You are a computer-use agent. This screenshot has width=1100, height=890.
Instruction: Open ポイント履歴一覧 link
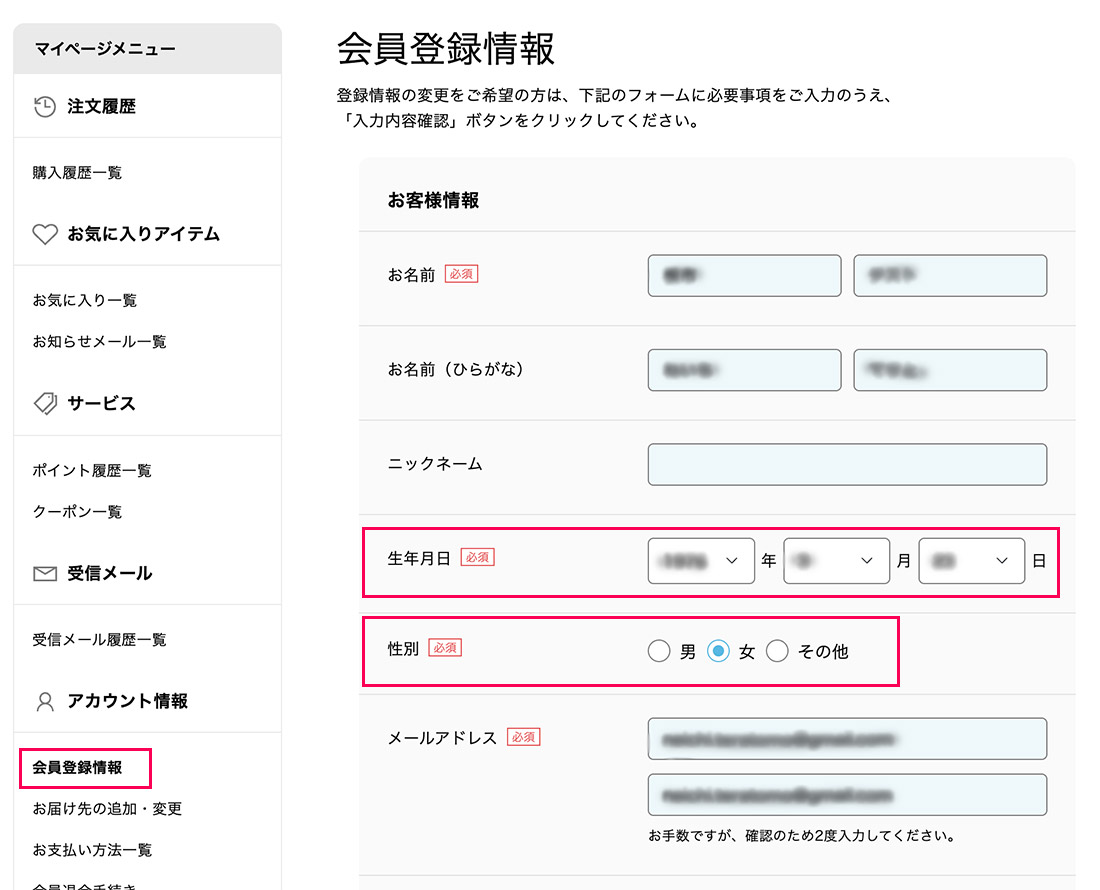(92, 471)
